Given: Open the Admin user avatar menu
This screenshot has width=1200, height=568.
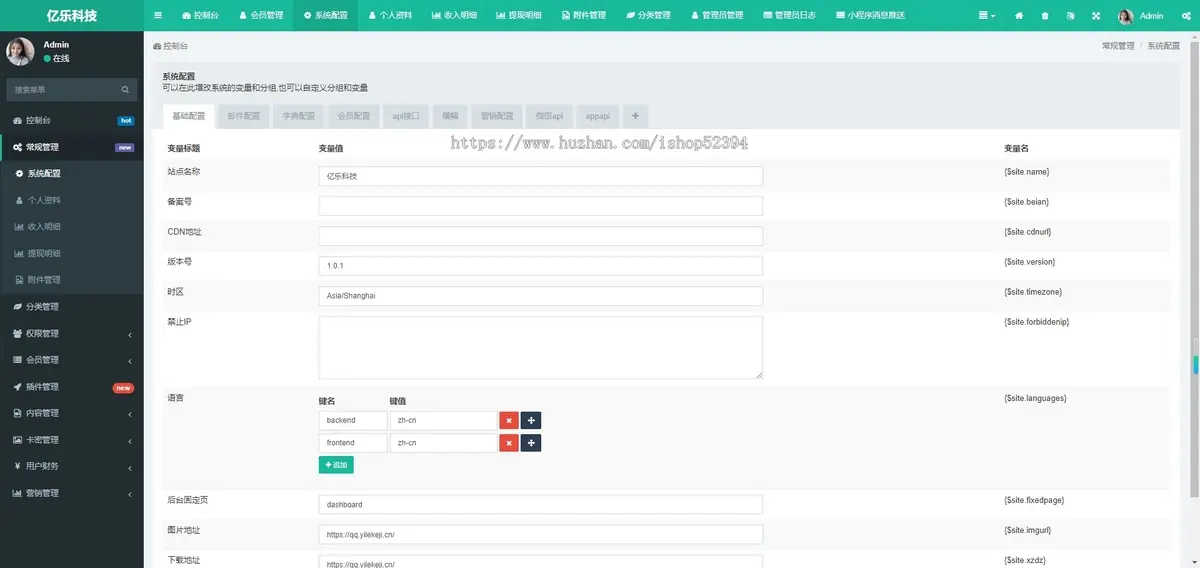Looking at the screenshot, I should point(1140,15).
